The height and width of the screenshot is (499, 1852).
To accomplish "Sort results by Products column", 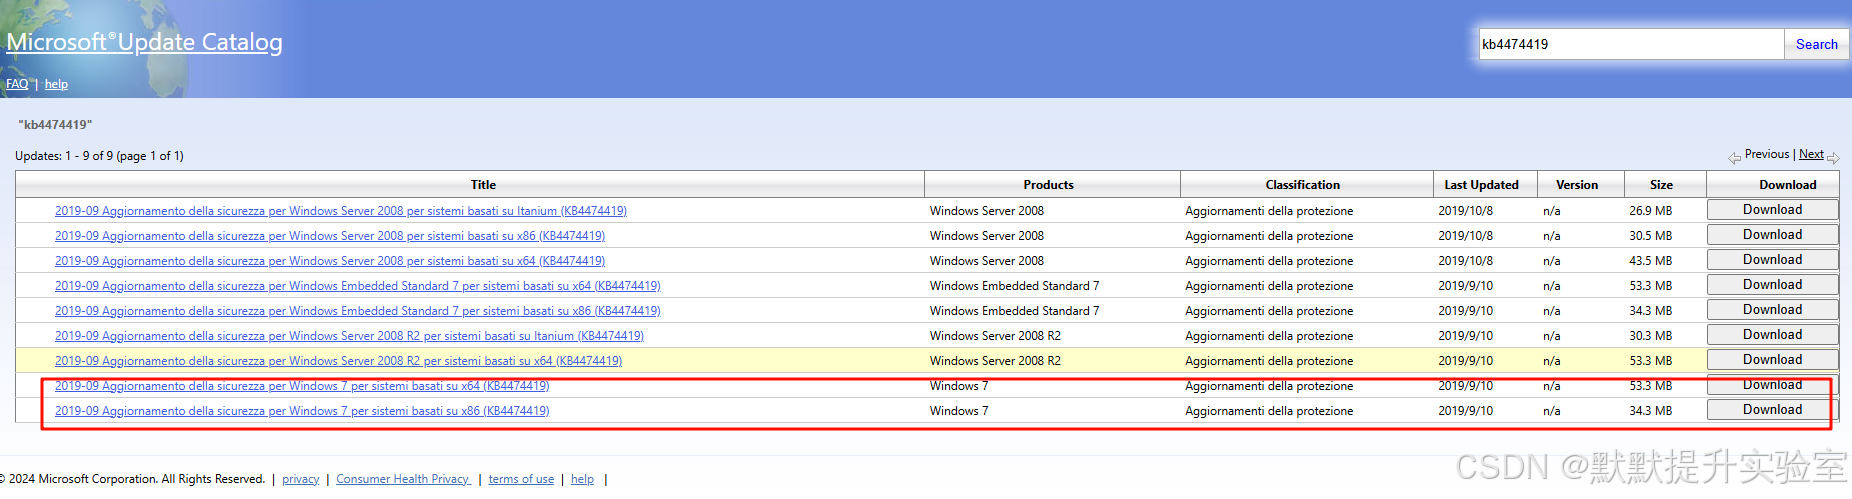I will coord(1048,185).
